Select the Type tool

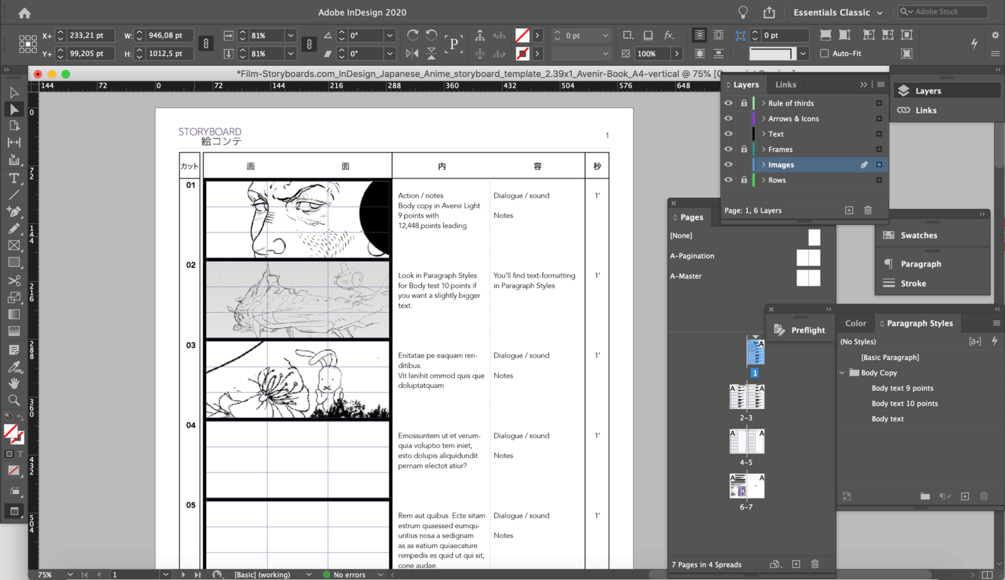pos(14,178)
